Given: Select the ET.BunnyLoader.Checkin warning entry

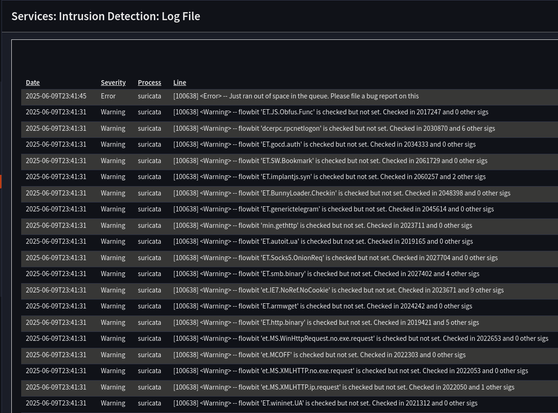Looking at the screenshot, I should point(289,193).
